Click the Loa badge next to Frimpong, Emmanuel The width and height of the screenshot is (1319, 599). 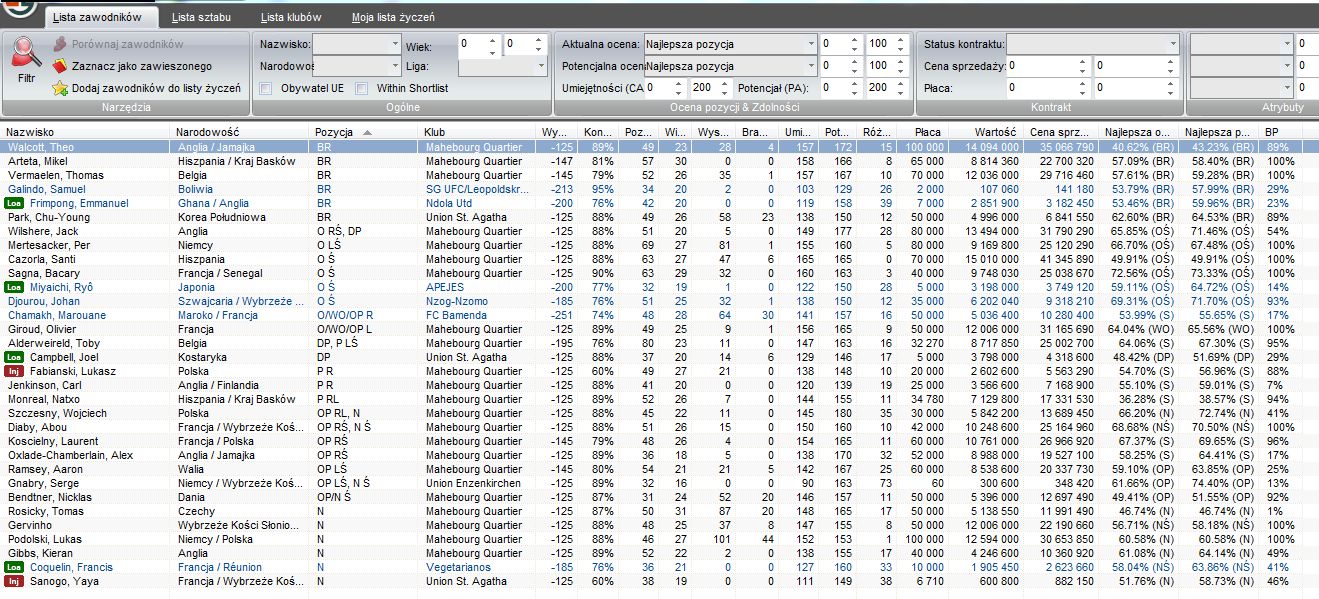coord(14,203)
